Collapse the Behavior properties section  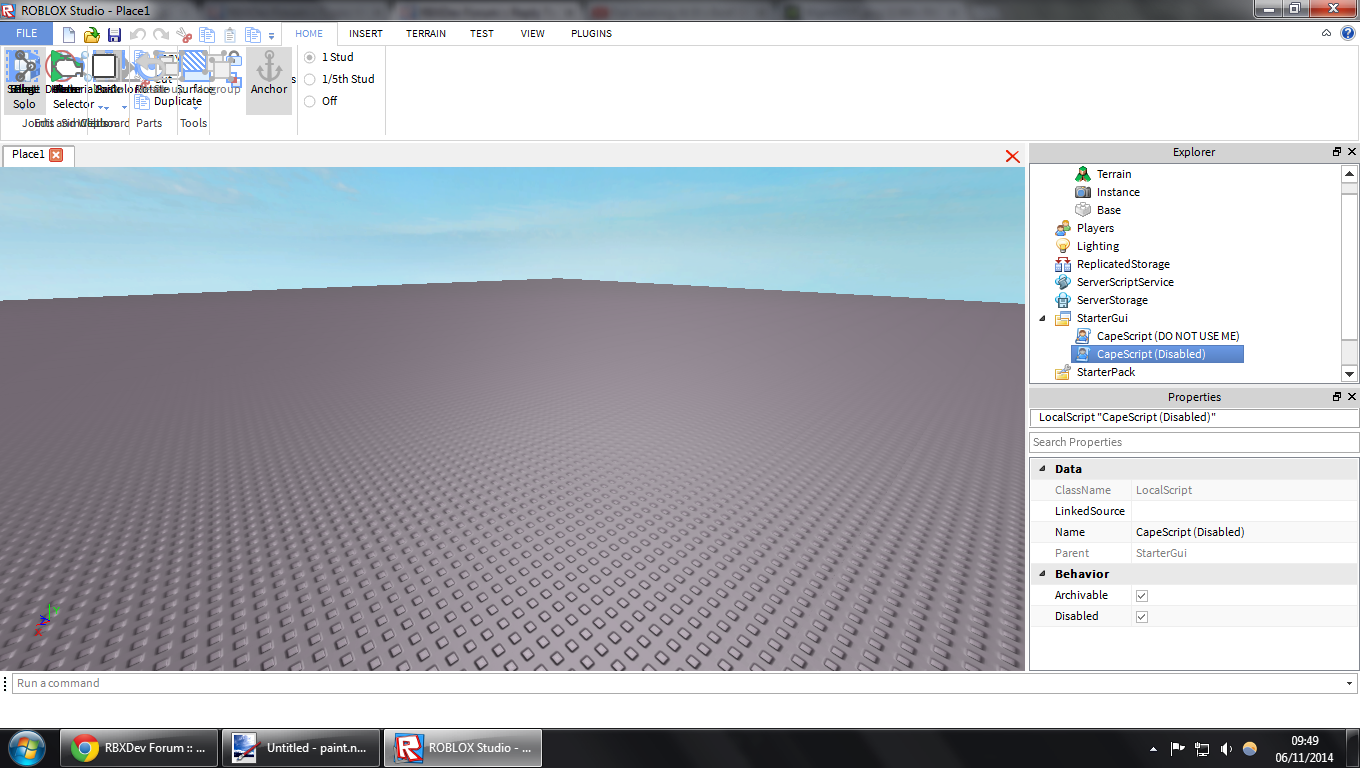tap(1043, 574)
